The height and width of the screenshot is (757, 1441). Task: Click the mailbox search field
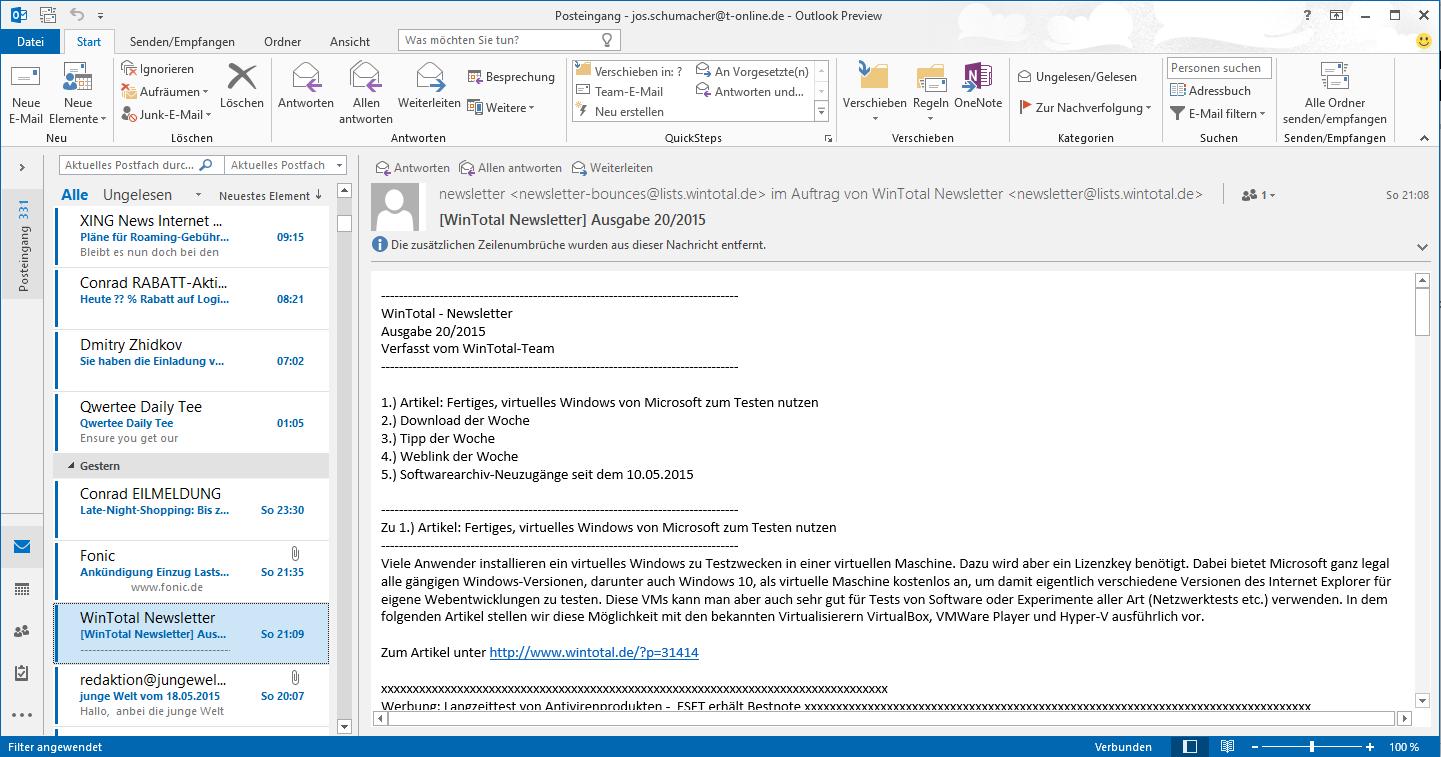[140, 165]
